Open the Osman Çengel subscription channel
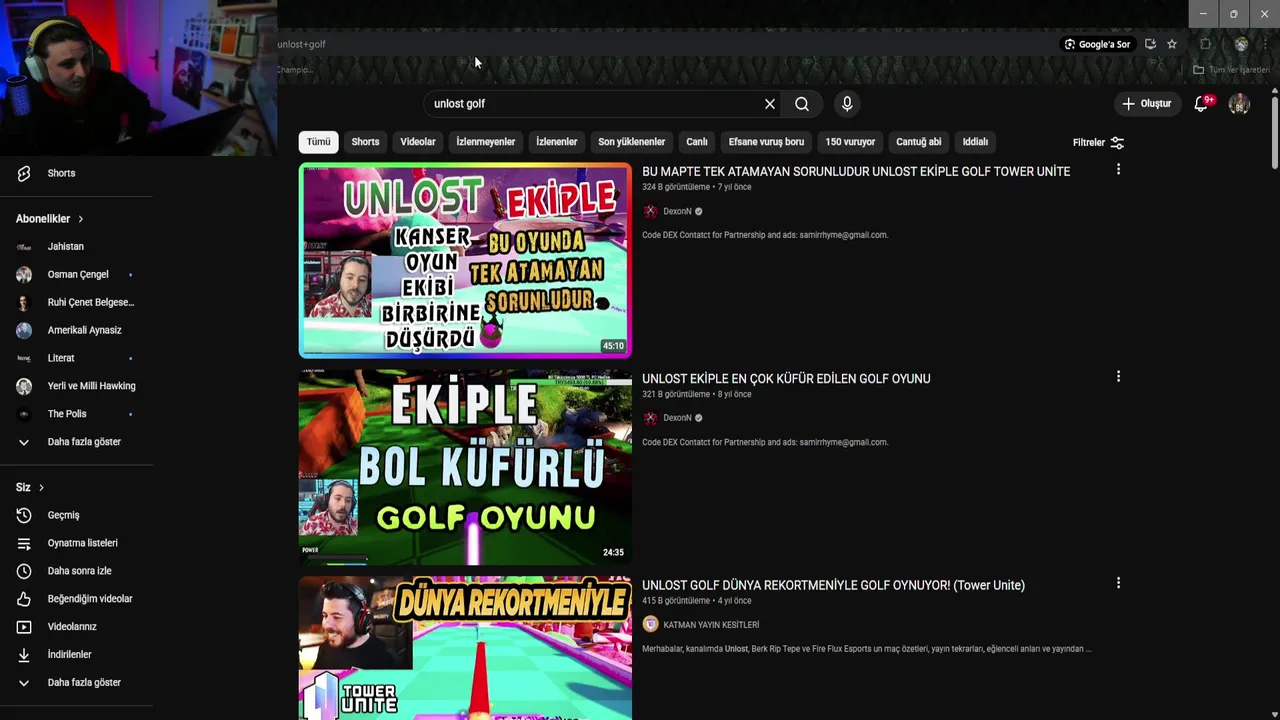Screen dimensions: 1280x720 pos(76,274)
